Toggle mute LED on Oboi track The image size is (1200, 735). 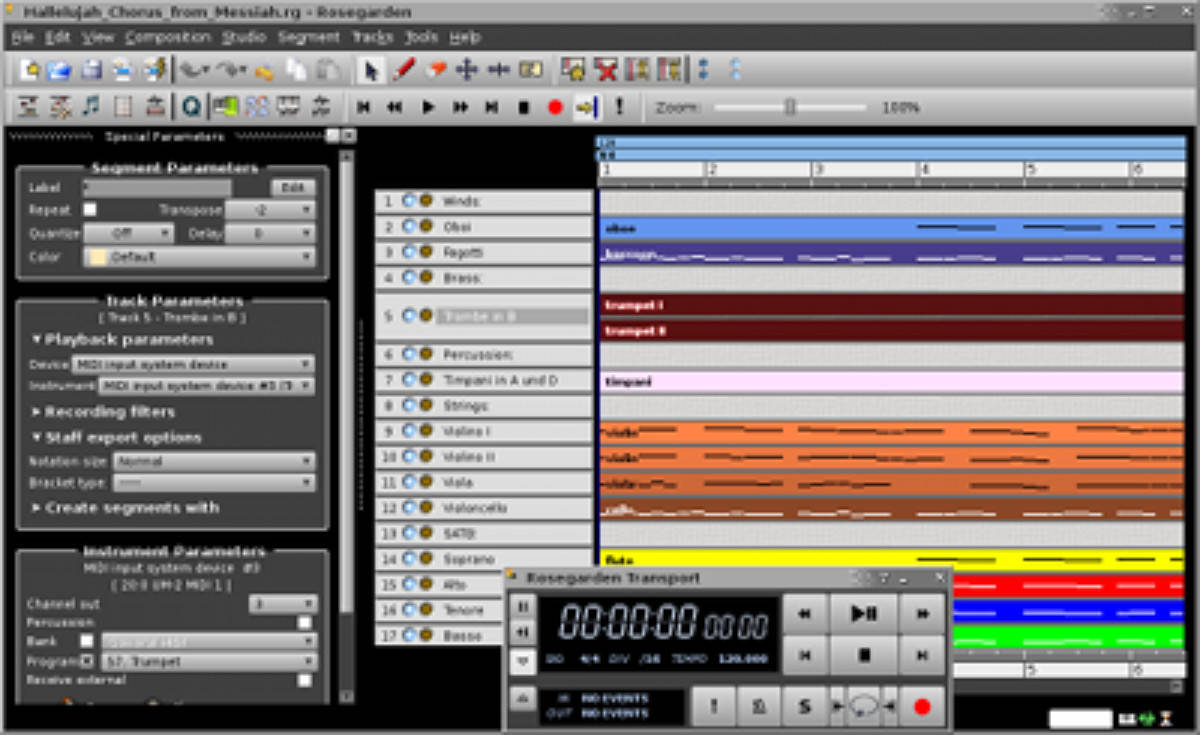(x=409, y=227)
